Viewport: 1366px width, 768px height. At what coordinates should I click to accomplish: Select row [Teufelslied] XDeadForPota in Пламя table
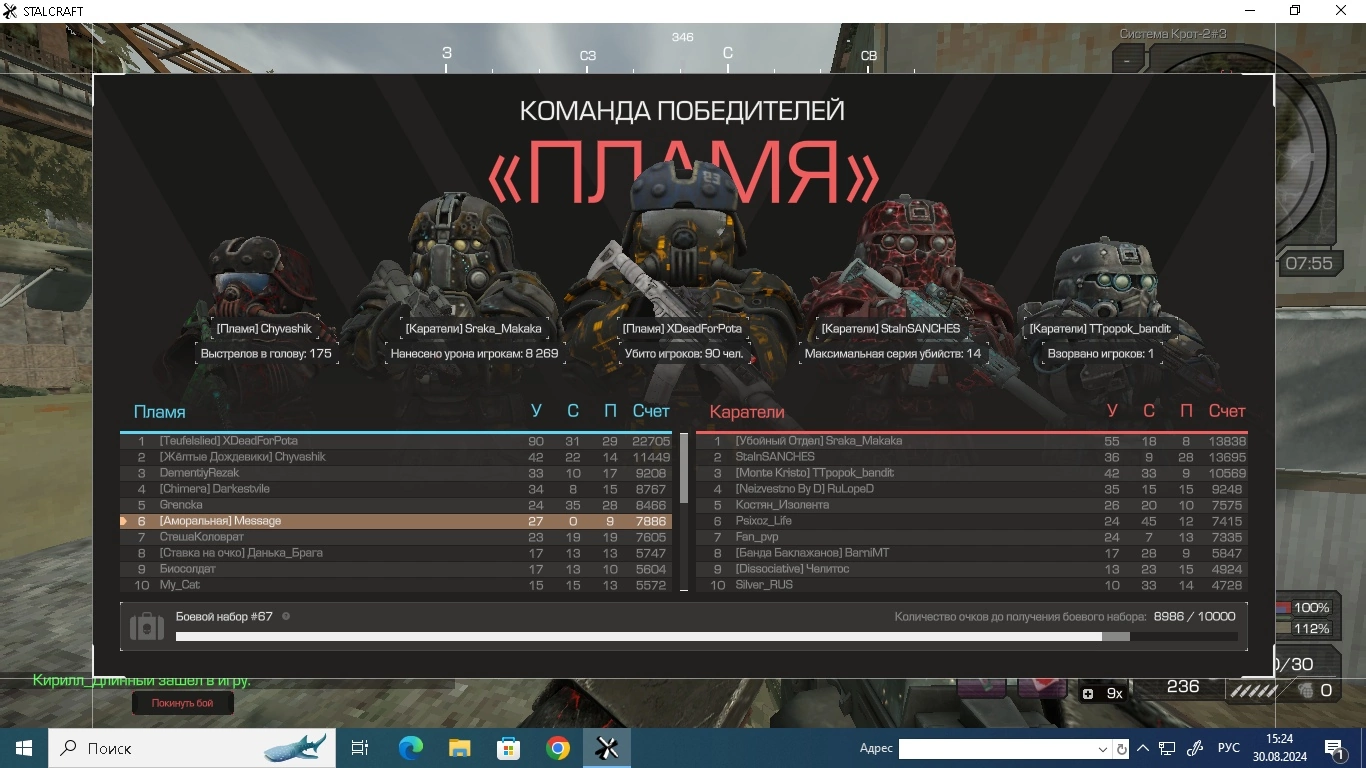(396, 441)
